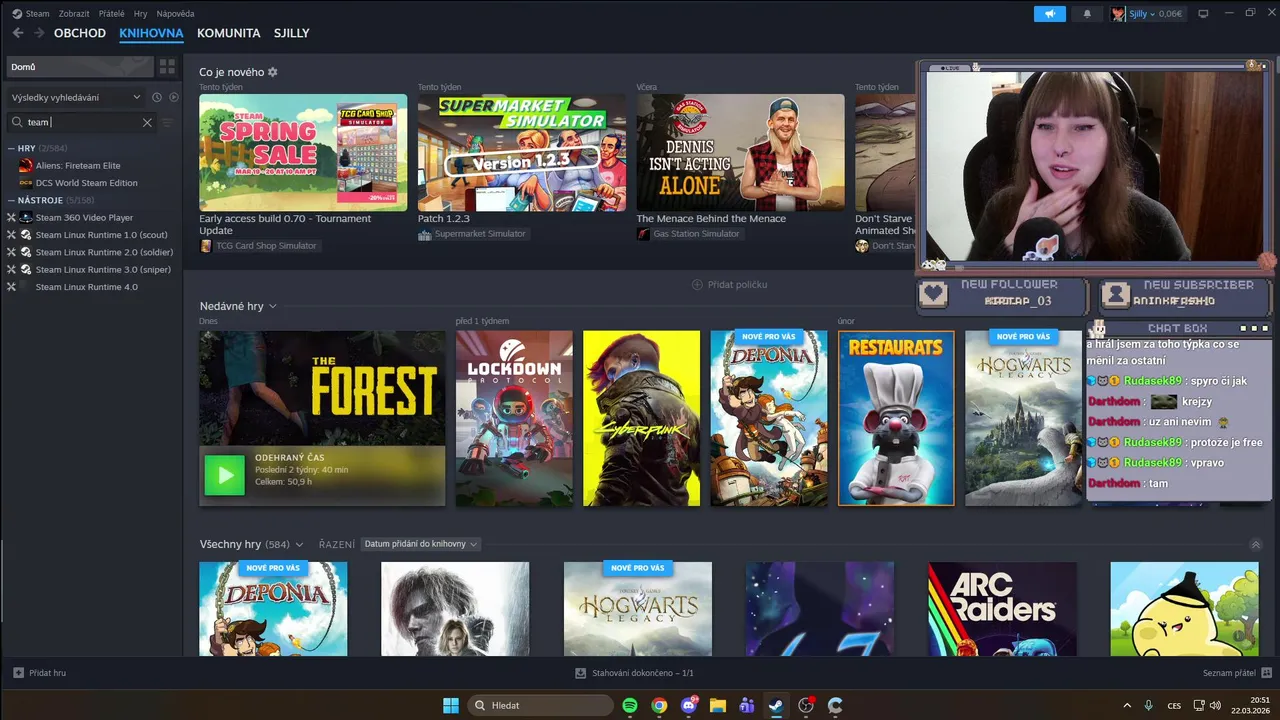Viewport: 1280px width, 720px height.
Task: Select Aliens: Fireteam Elite
Action: 78,165
